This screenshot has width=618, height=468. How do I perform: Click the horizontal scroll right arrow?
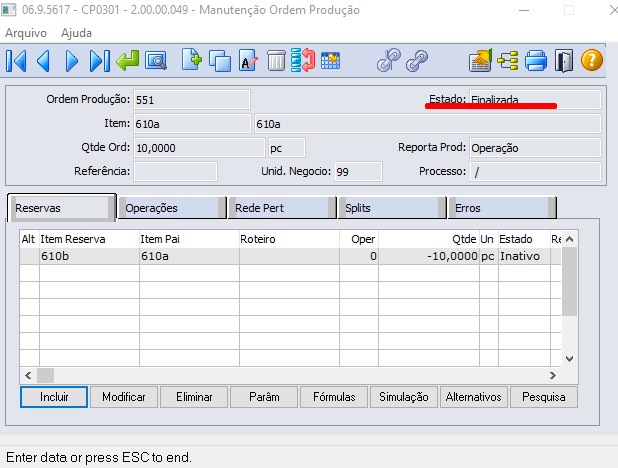click(553, 375)
